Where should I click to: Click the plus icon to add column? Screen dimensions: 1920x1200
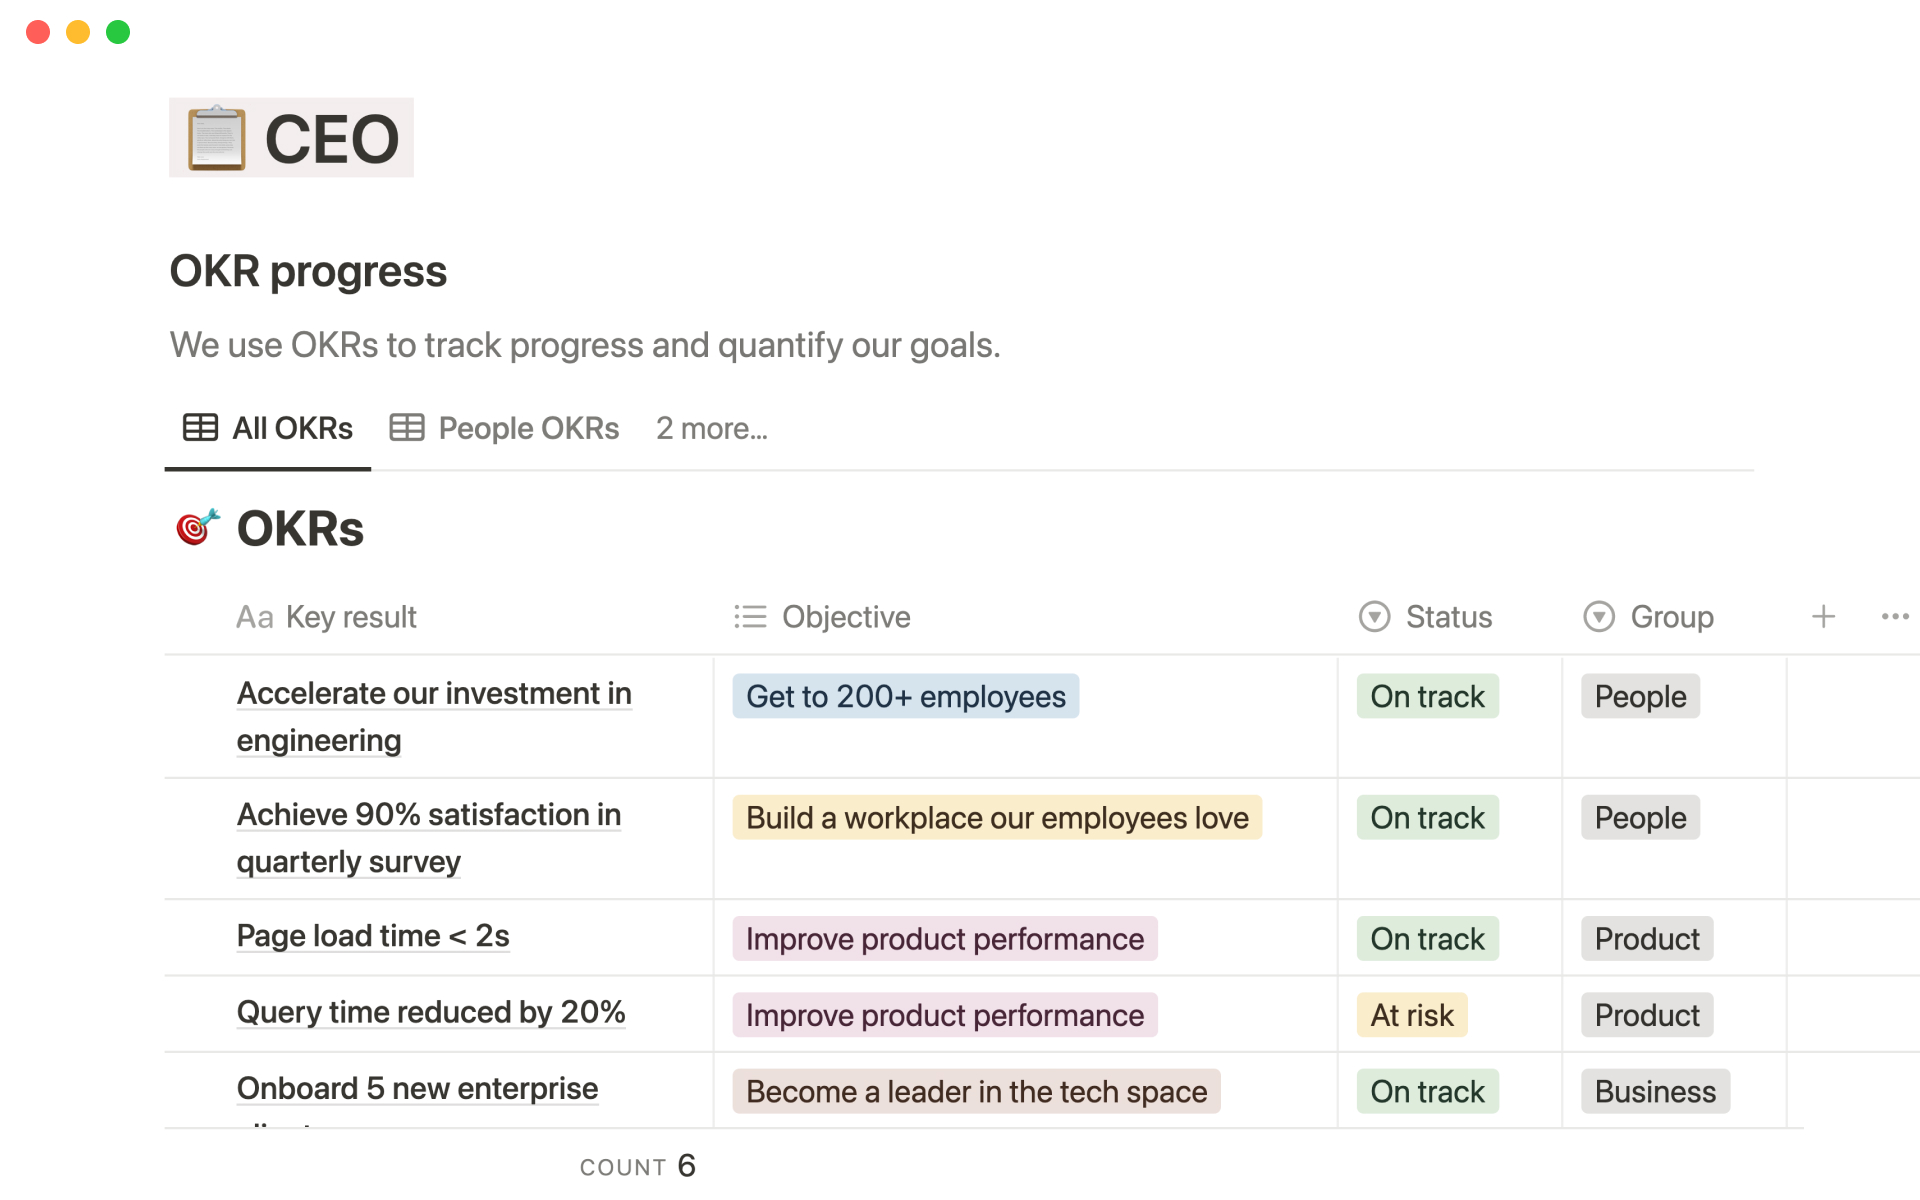pyautogui.click(x=1823, y=616)
